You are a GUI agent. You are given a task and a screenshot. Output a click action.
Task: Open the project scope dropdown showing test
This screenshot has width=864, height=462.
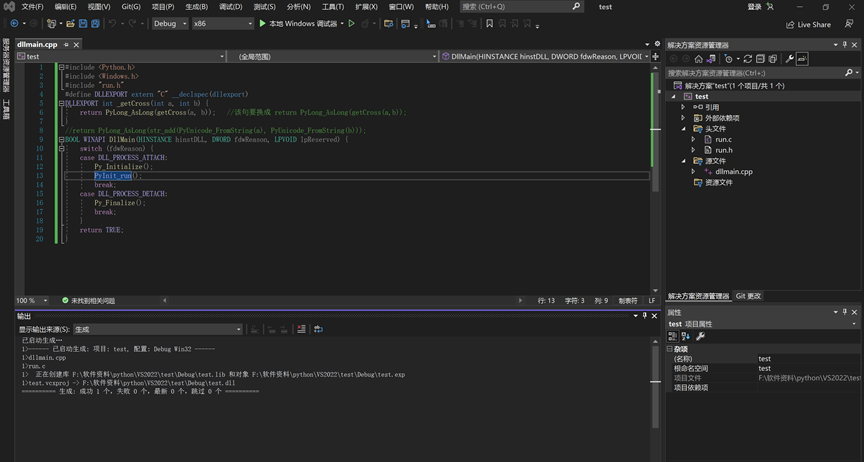(x=120, y=56)
